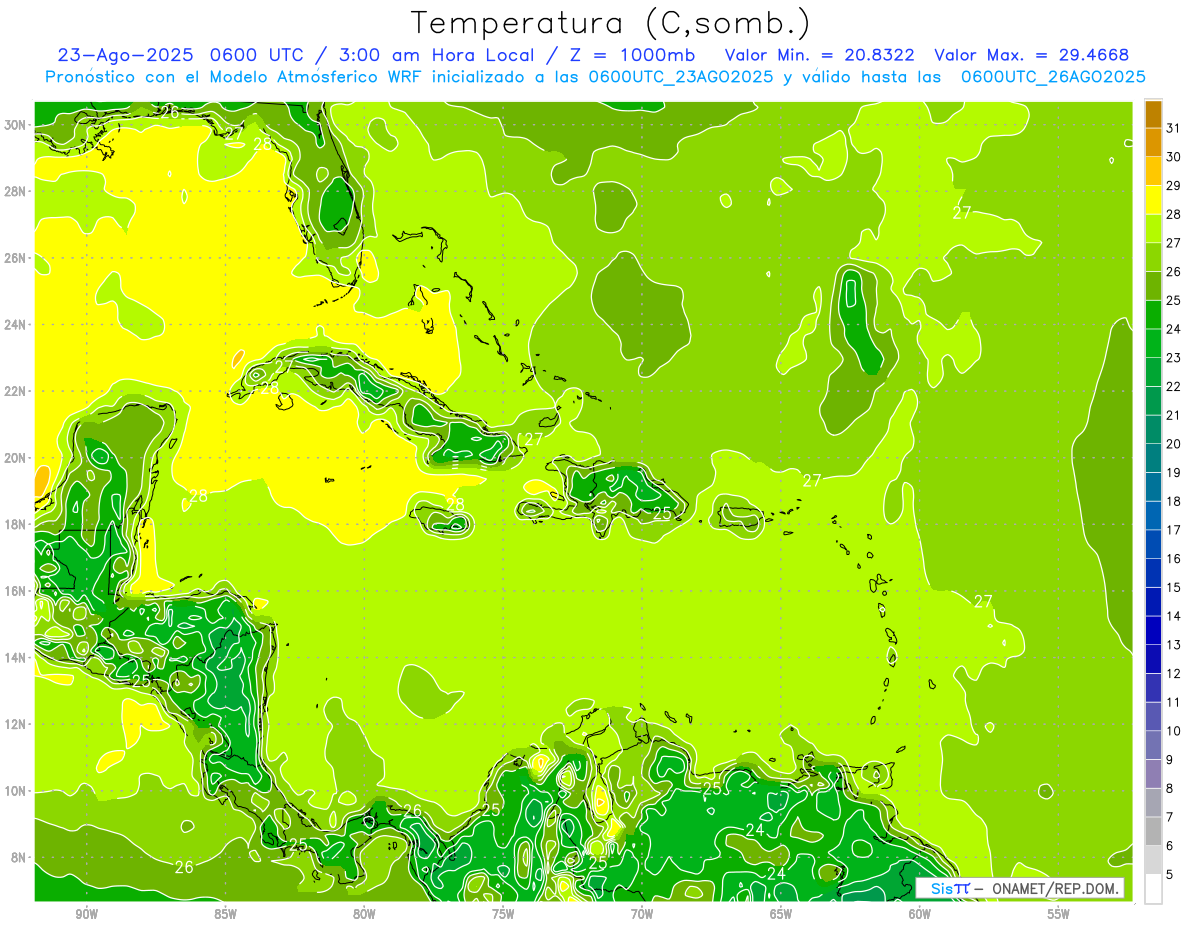The width and height of the screenshot is (1200, 927).
Task: Select the "0600UTC_23AGO2025" initialization time text
Action: point(681,77)
